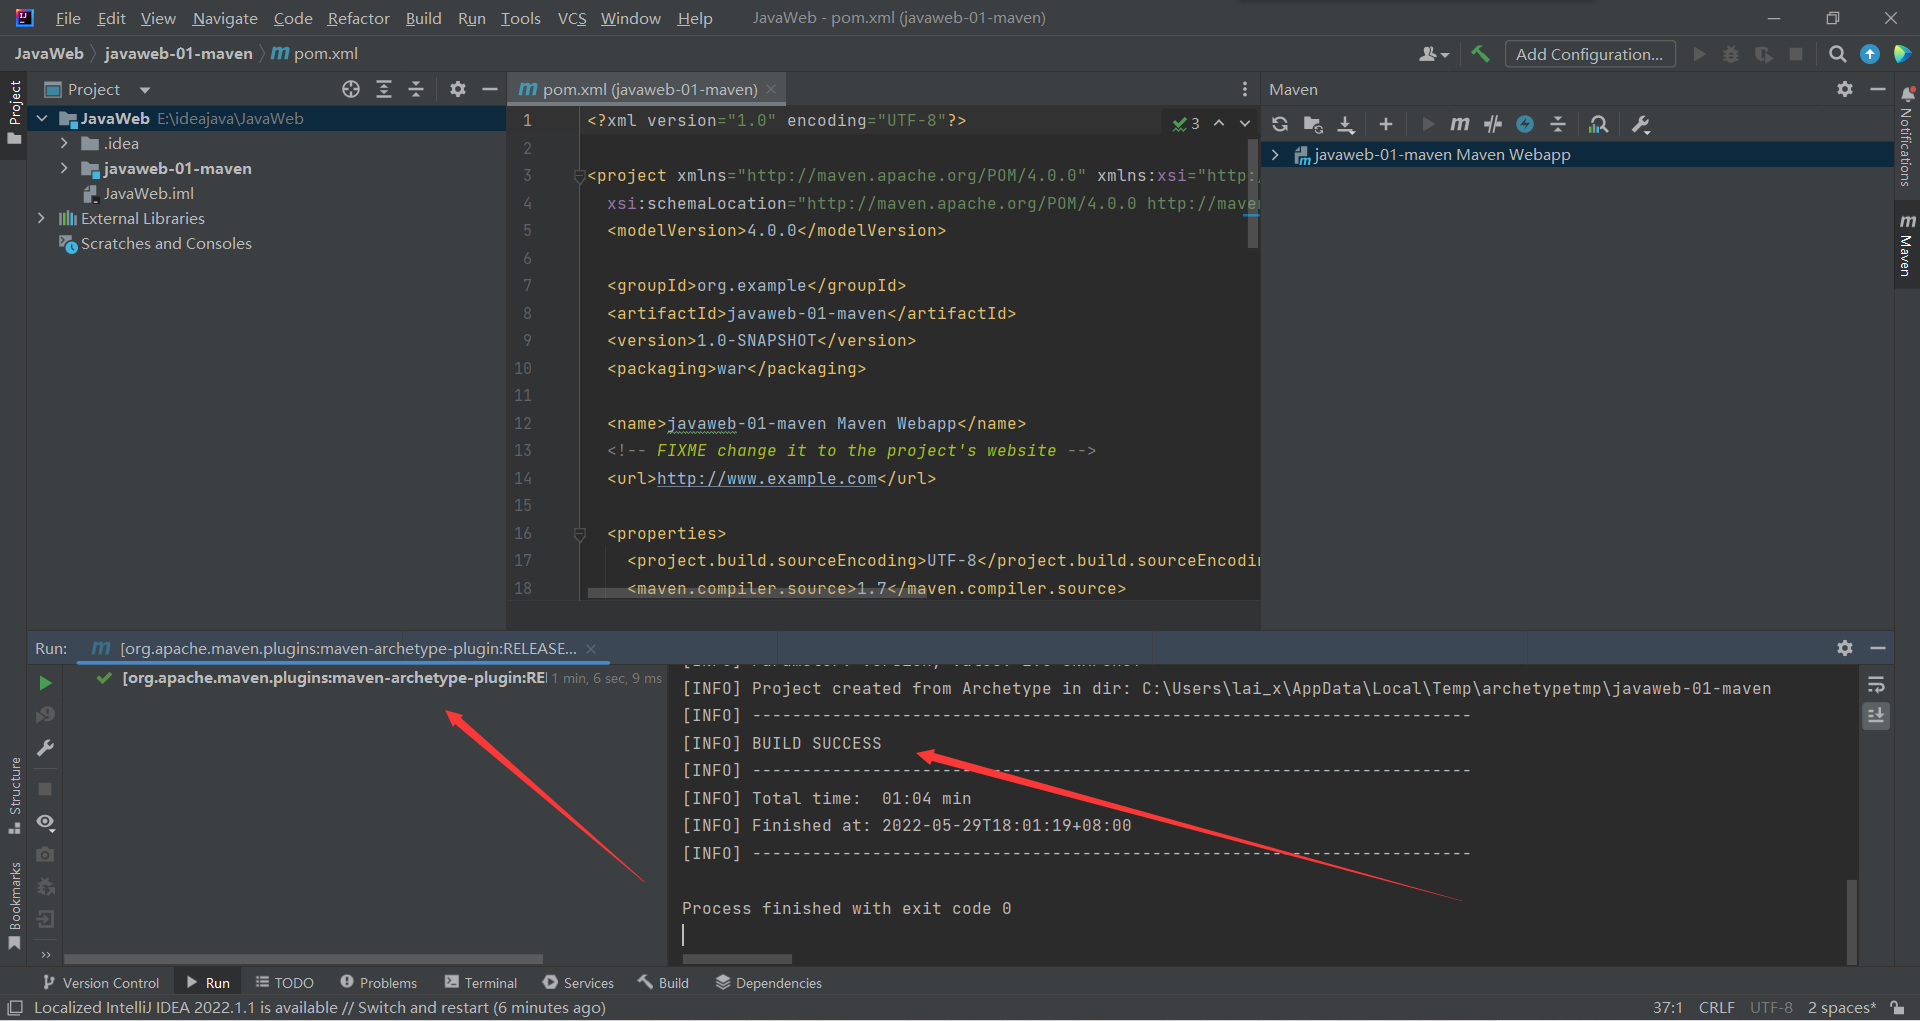1920x1021 pixels.
Task: Open Maven settings wrench icon
Action: 1641,124
